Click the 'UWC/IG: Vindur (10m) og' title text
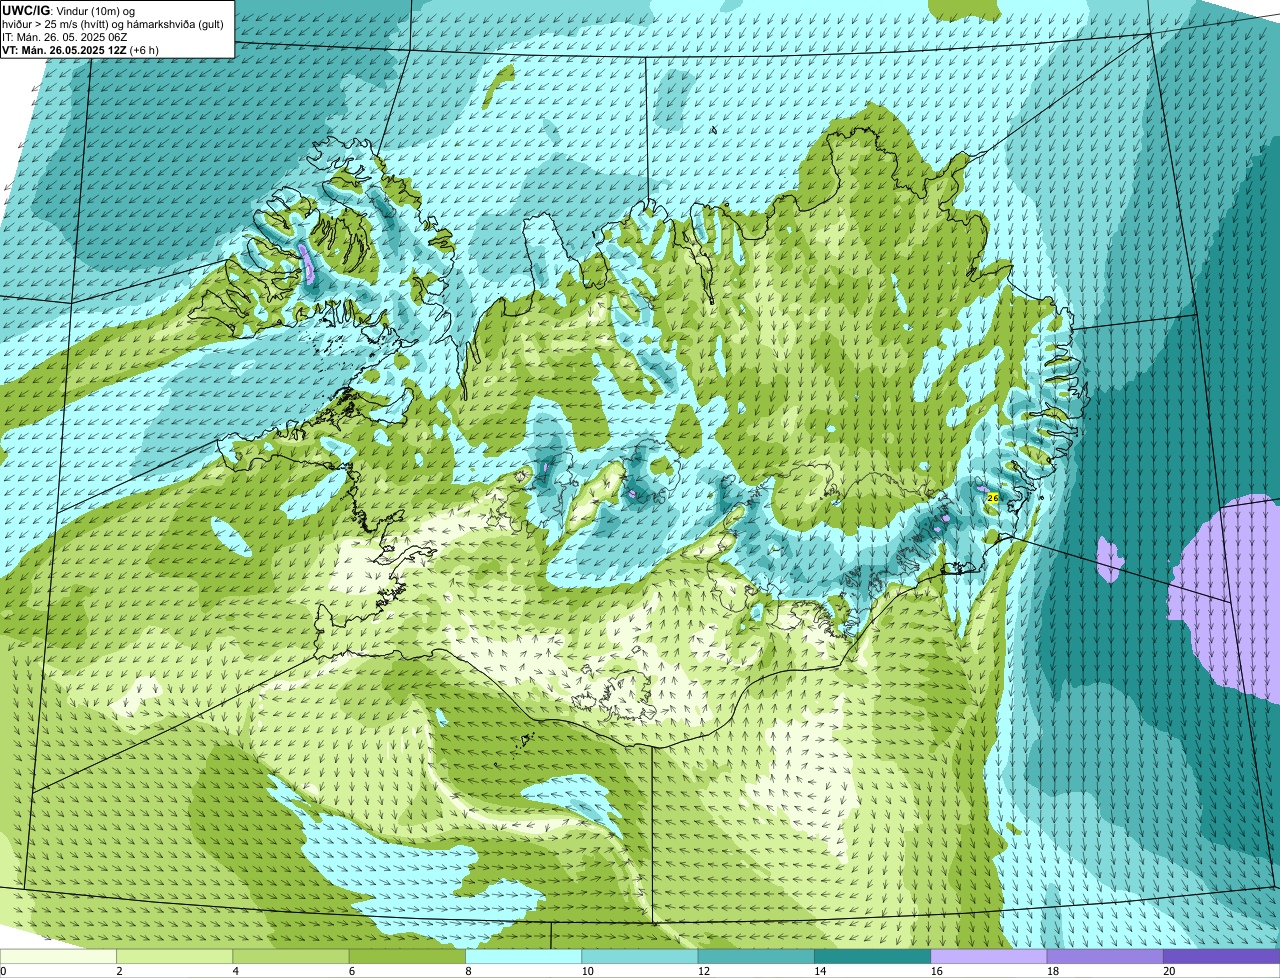Screen dimensions: 1280x978 coord(69,10)
